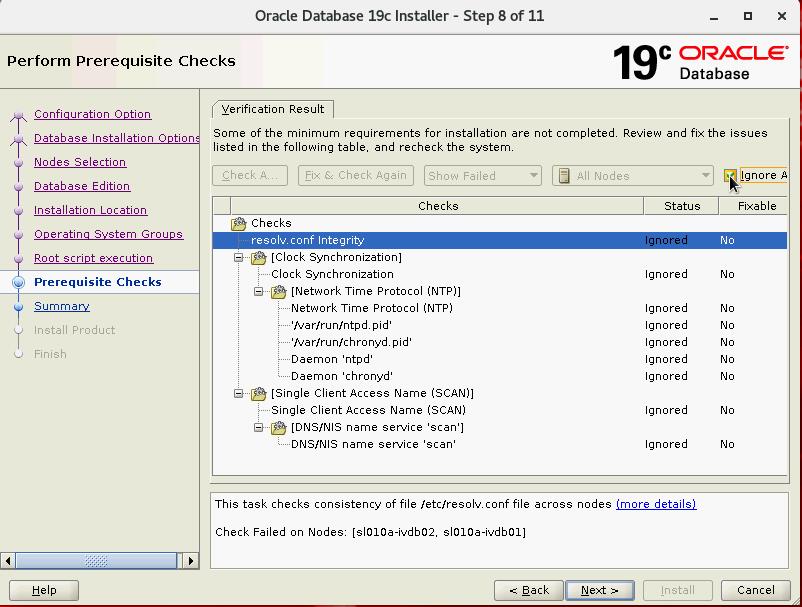Click the Single Client Access Name folder icon
This screenshot has height=607, width=802.
(258, 394)
